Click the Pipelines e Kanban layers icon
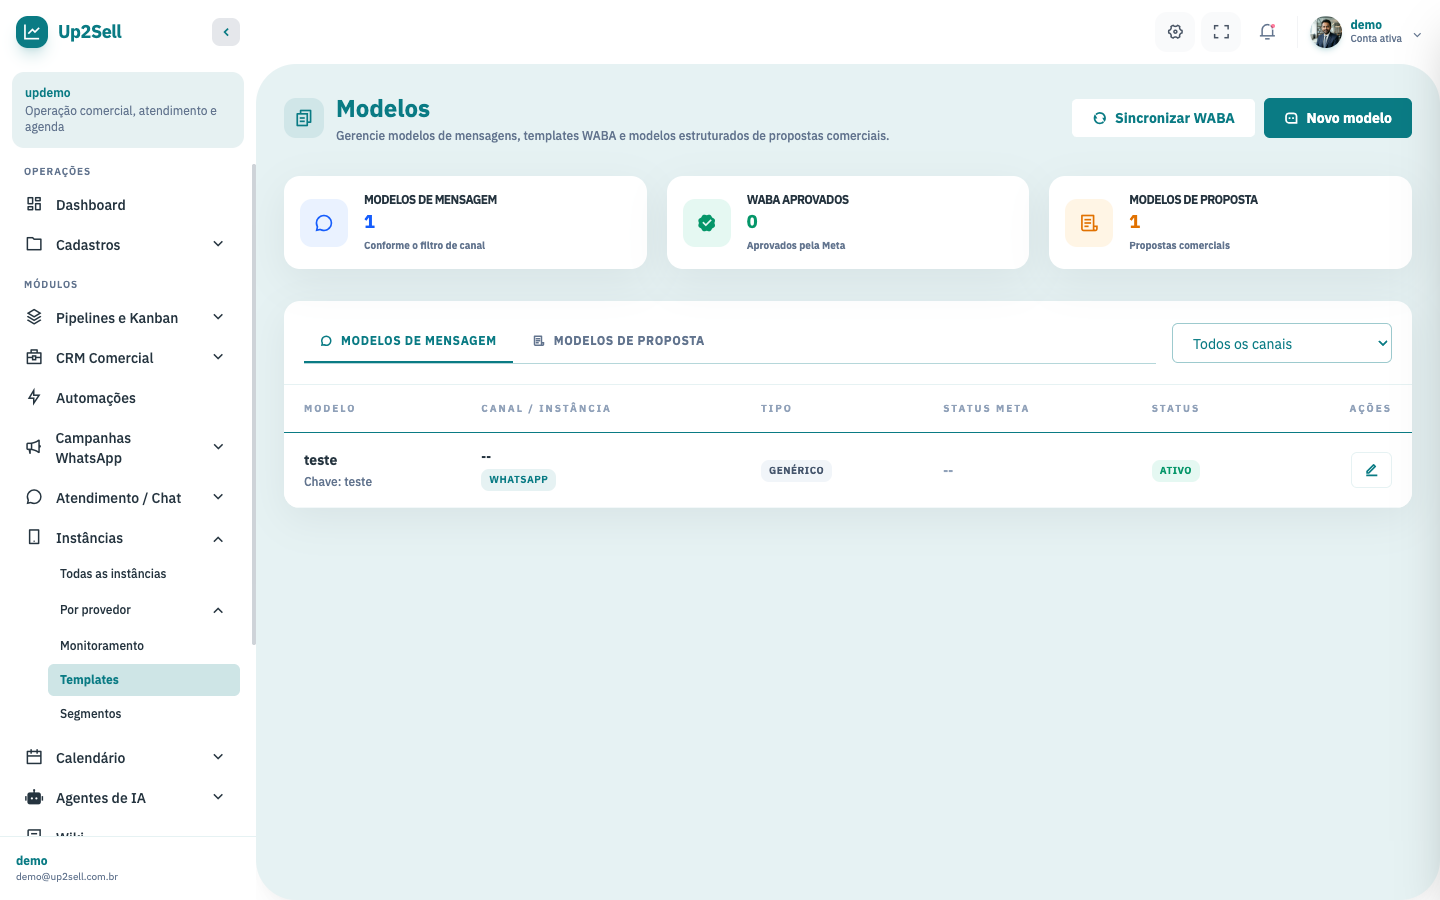The image size is (1440, 900). pos(34,317)
